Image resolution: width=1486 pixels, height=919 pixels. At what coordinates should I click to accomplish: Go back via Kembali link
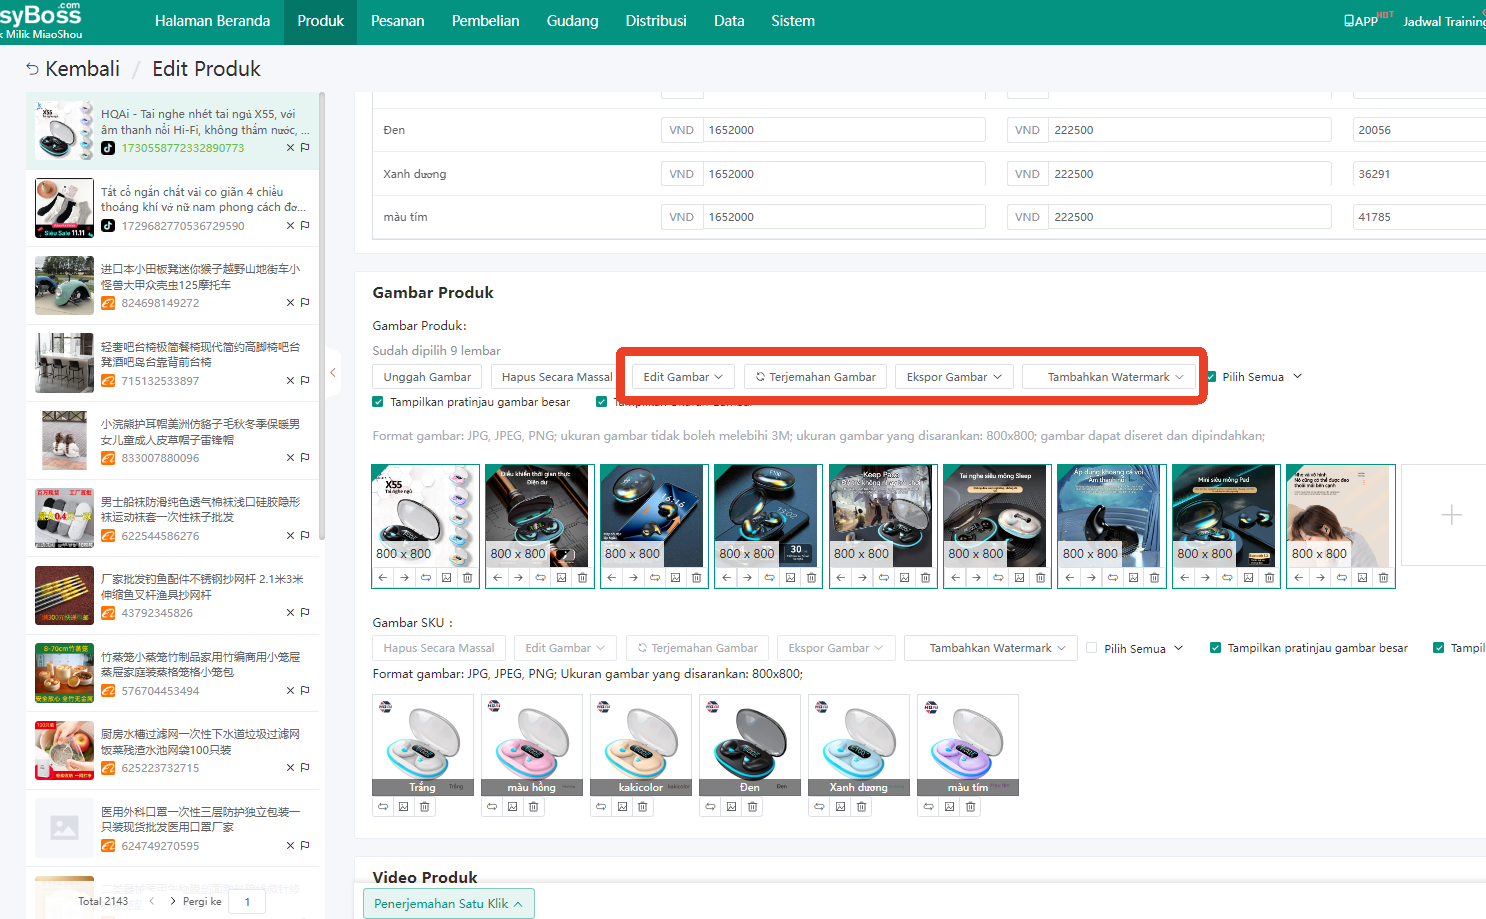pyautogui.click(x=72, y=69)
